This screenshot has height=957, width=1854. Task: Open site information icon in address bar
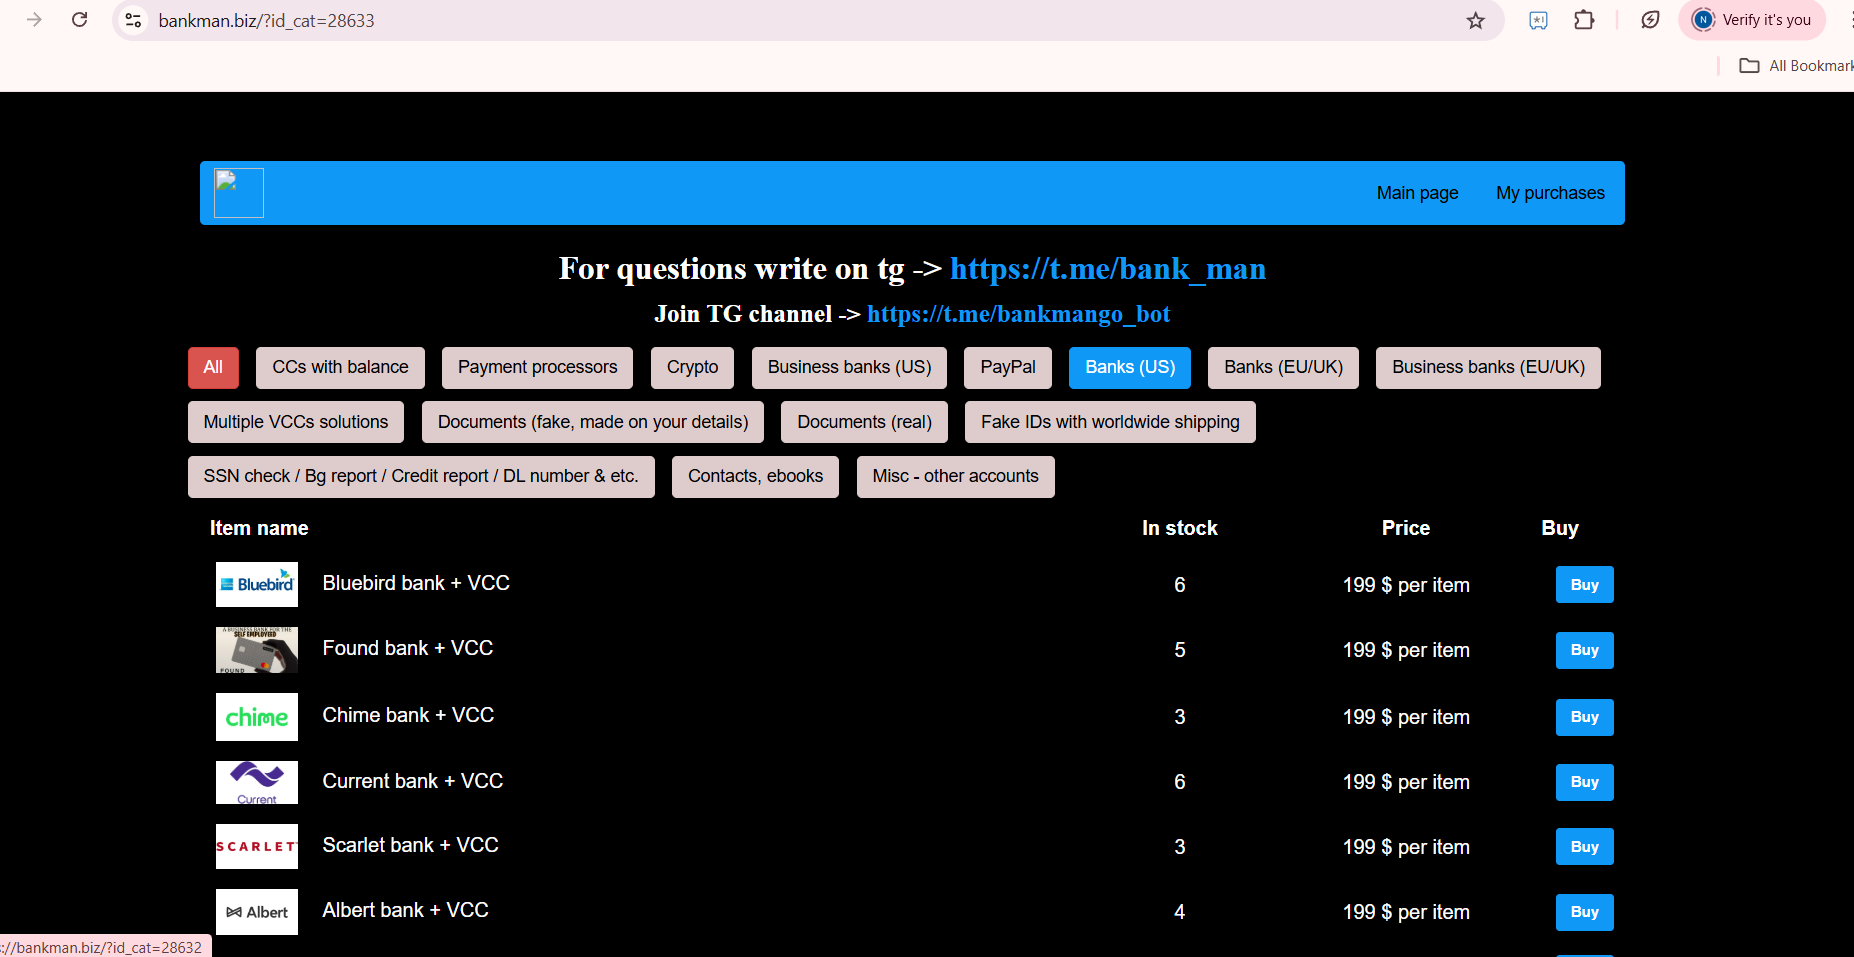(x=133, y=20)
